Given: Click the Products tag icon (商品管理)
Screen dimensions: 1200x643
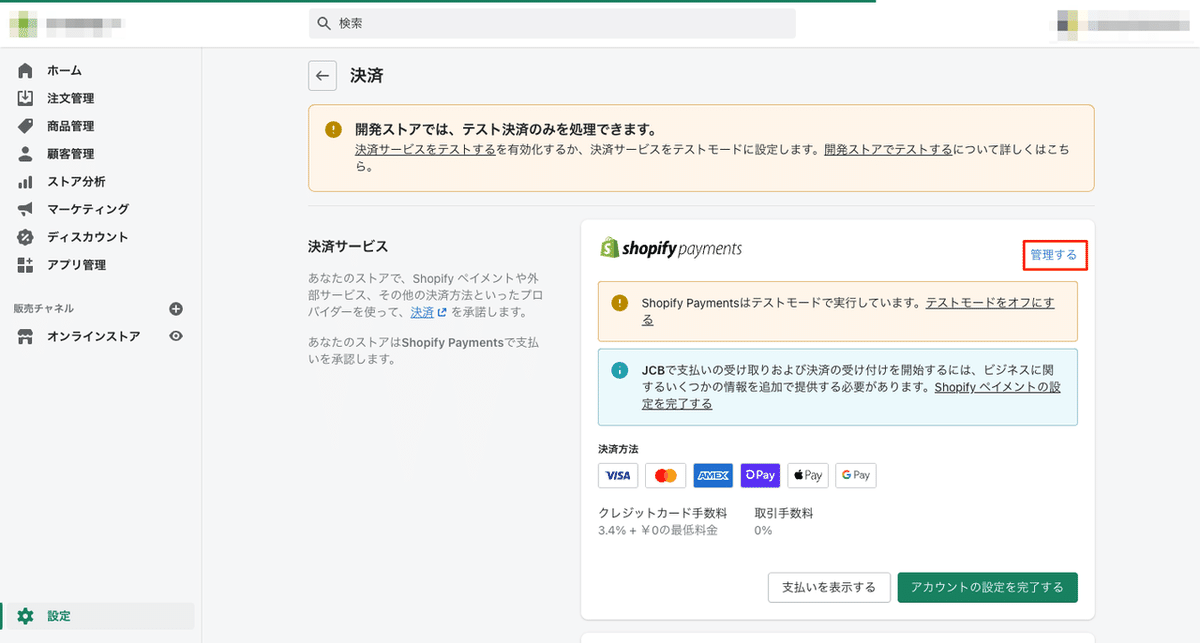Looking at the screenshot, I should point(25,126).
